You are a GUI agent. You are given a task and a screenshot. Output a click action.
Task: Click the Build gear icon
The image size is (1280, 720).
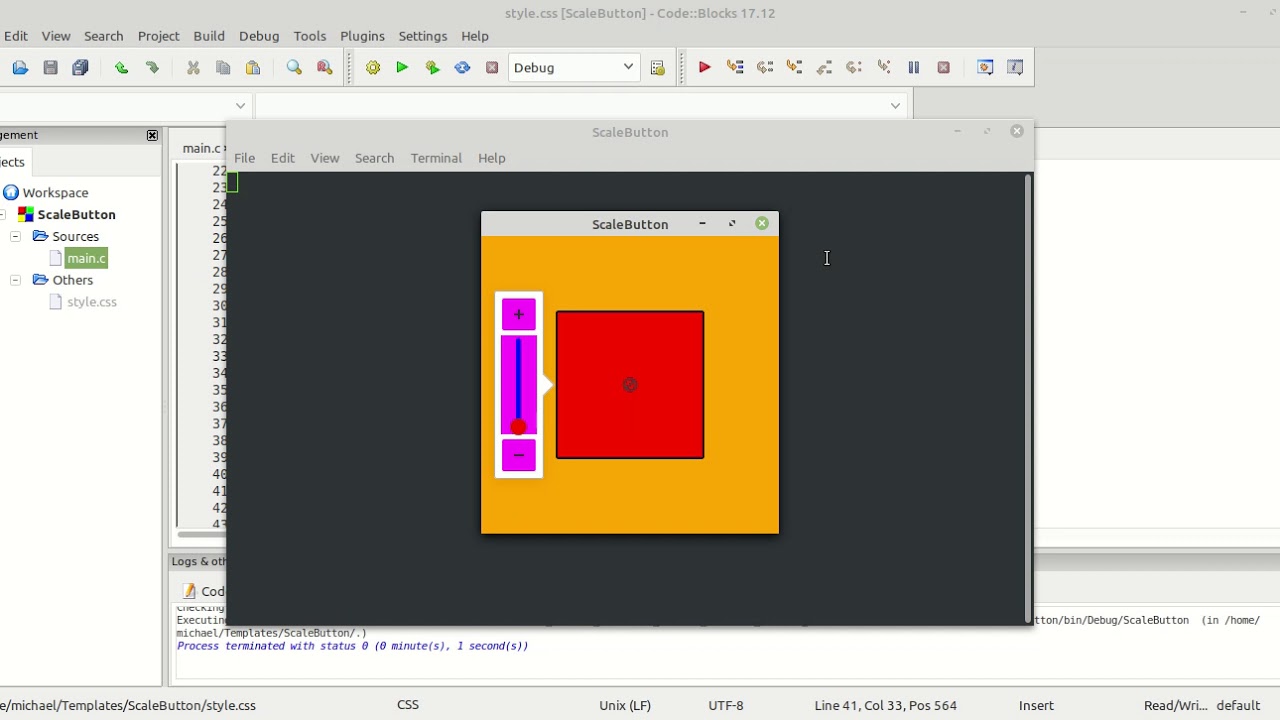(373, 68)
